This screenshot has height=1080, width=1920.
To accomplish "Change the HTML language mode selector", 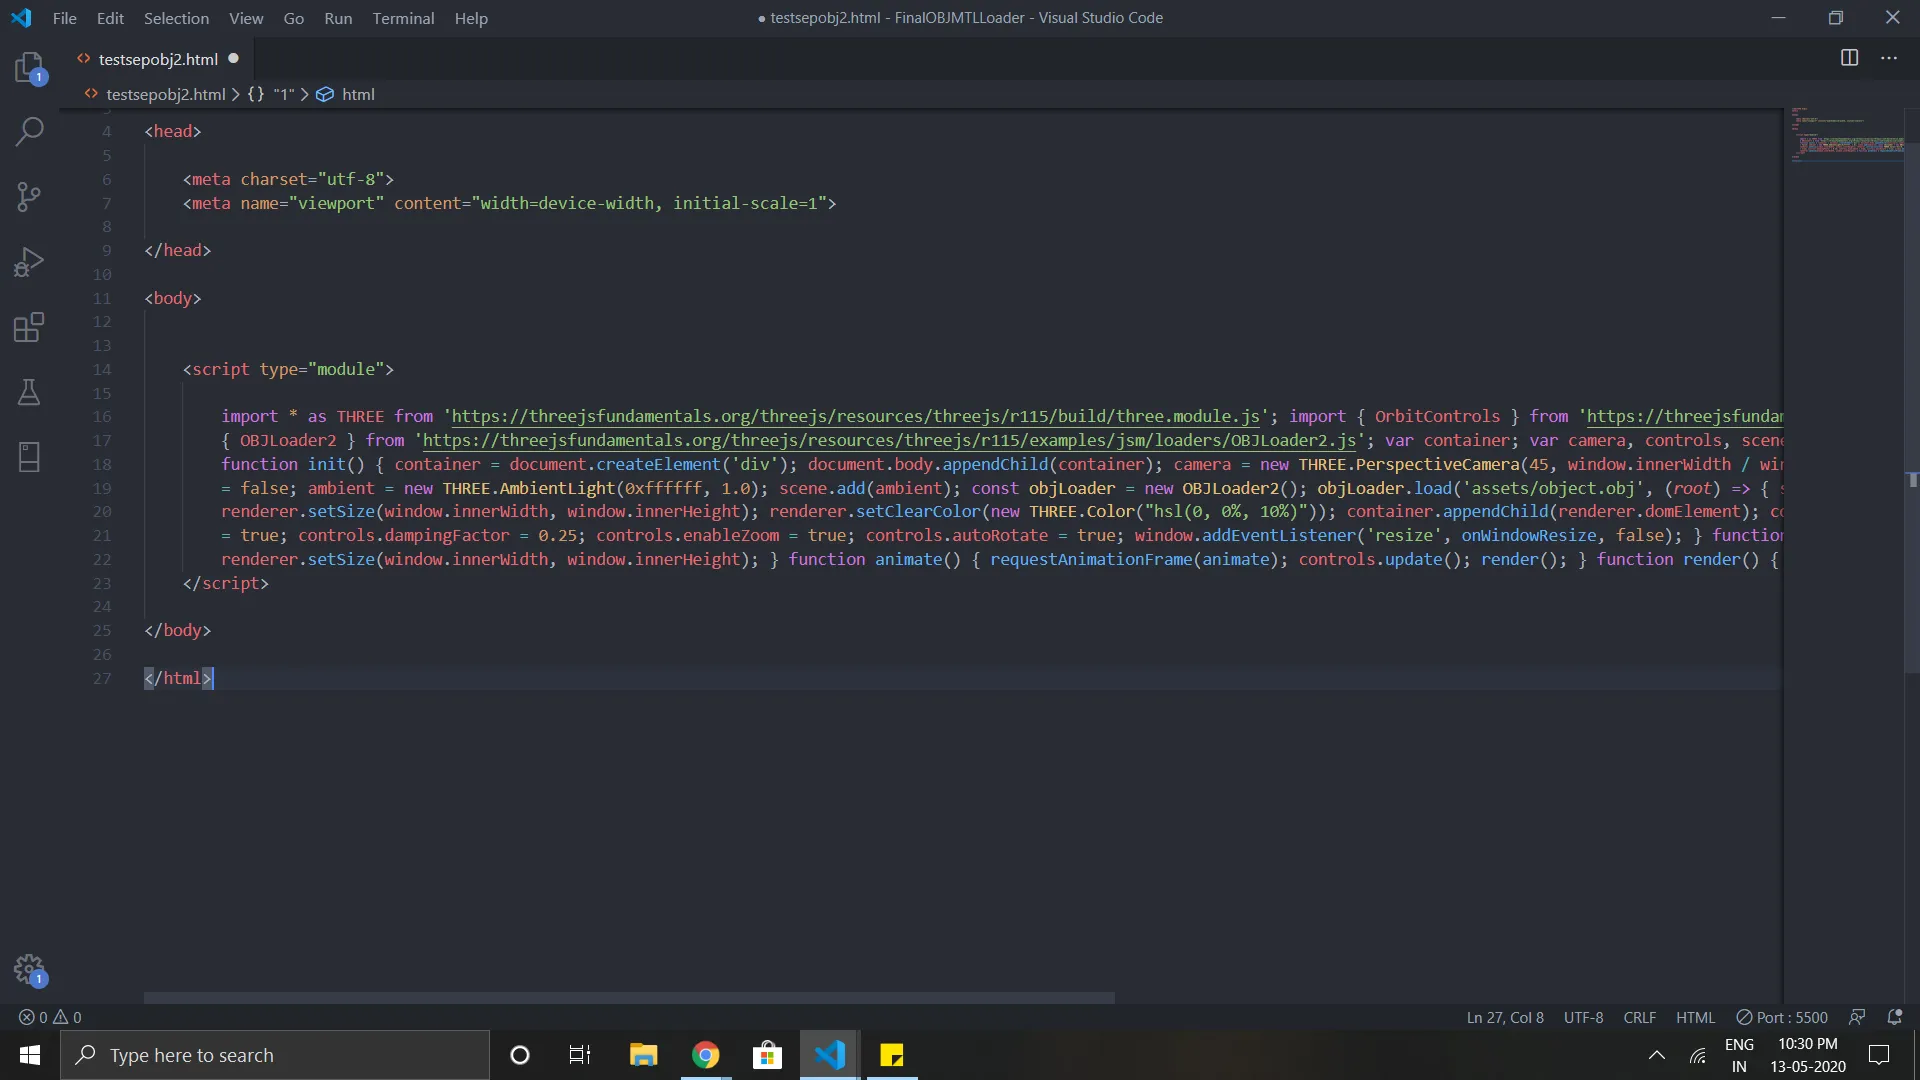I will (x=1695, y=1017).
